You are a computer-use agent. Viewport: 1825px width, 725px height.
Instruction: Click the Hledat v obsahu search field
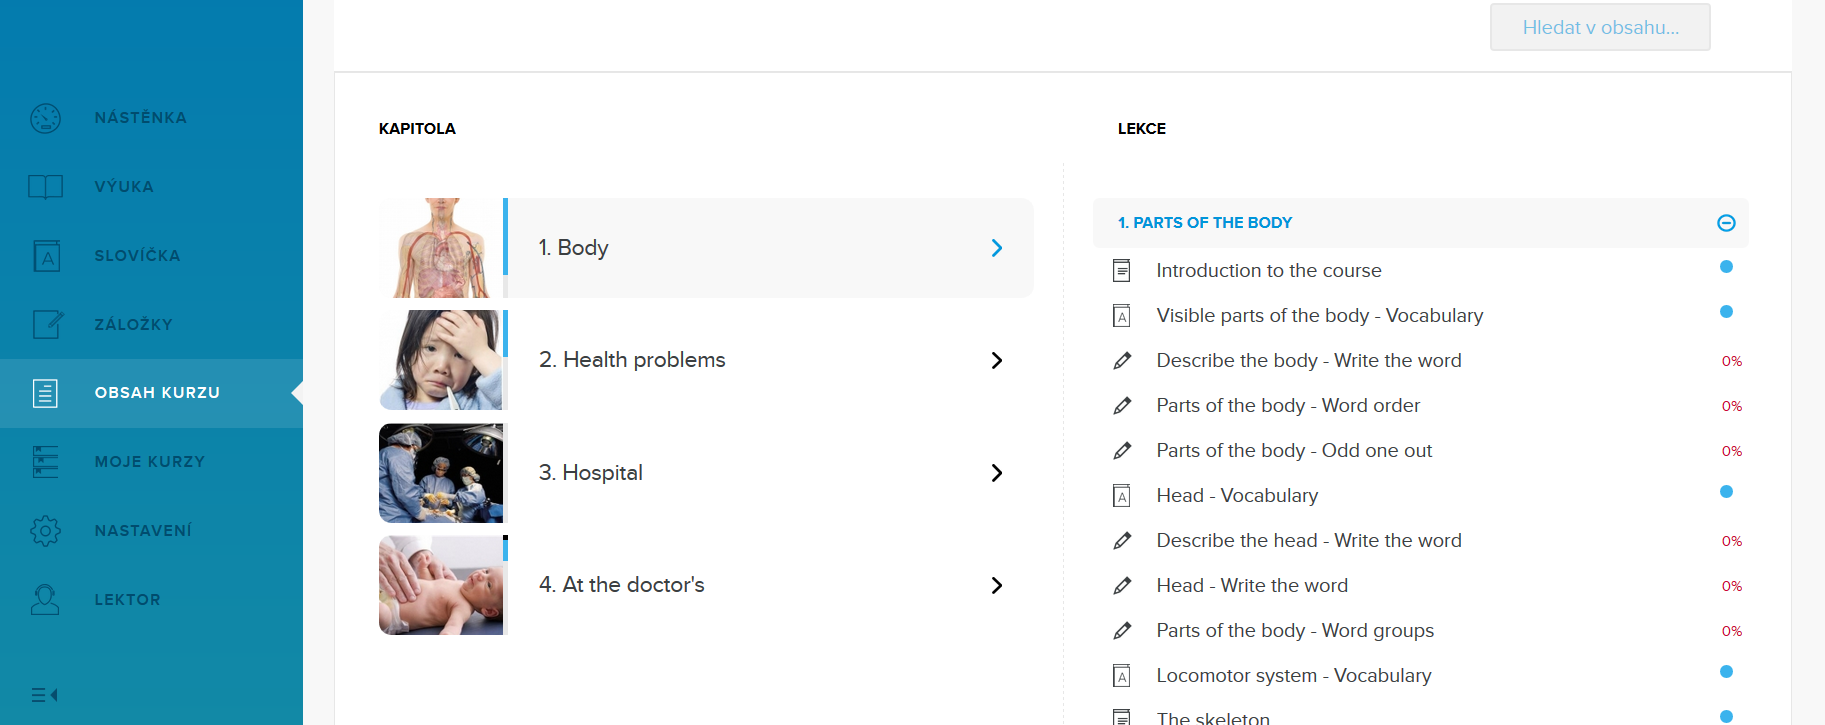(1599, 28)
